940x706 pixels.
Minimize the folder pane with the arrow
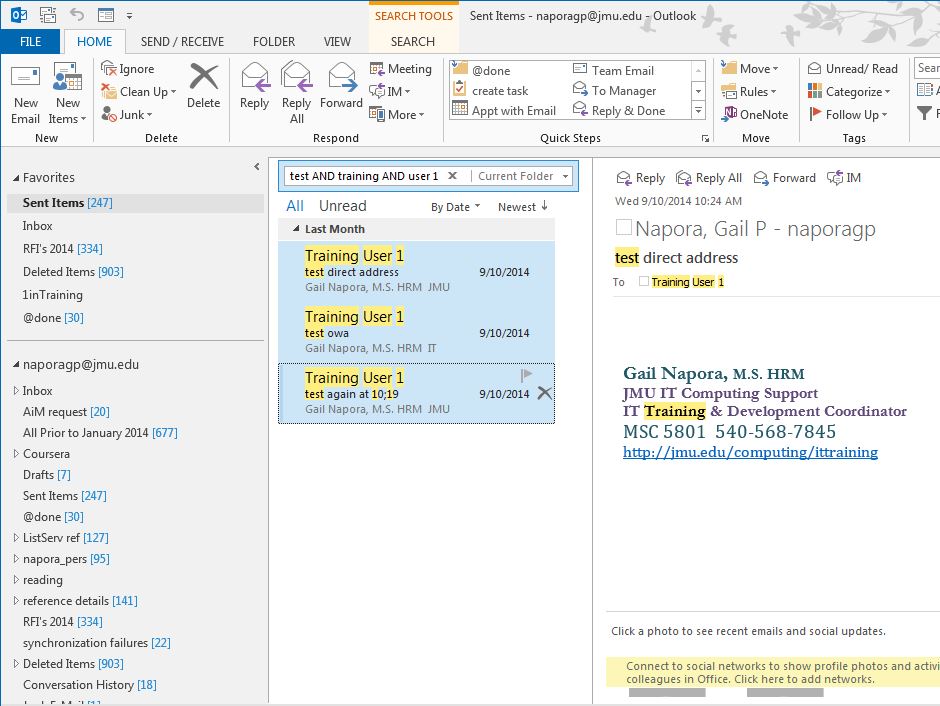click(257, 167)
